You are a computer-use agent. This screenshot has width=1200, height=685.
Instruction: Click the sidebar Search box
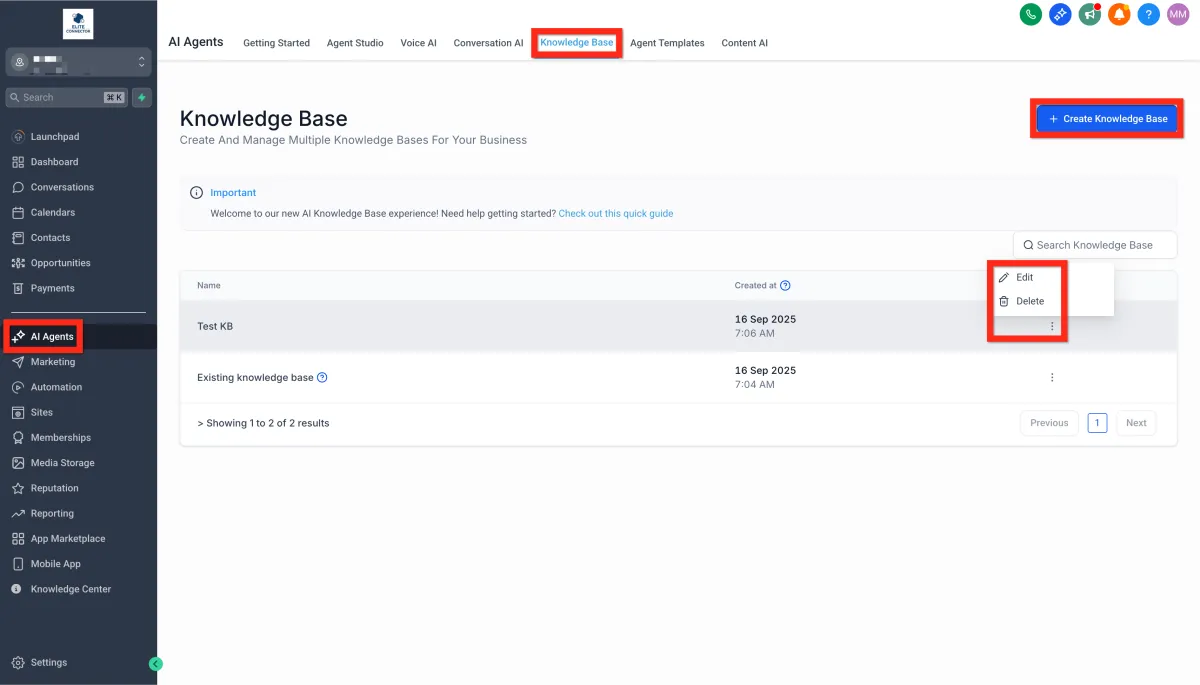(x=66, y=97)
